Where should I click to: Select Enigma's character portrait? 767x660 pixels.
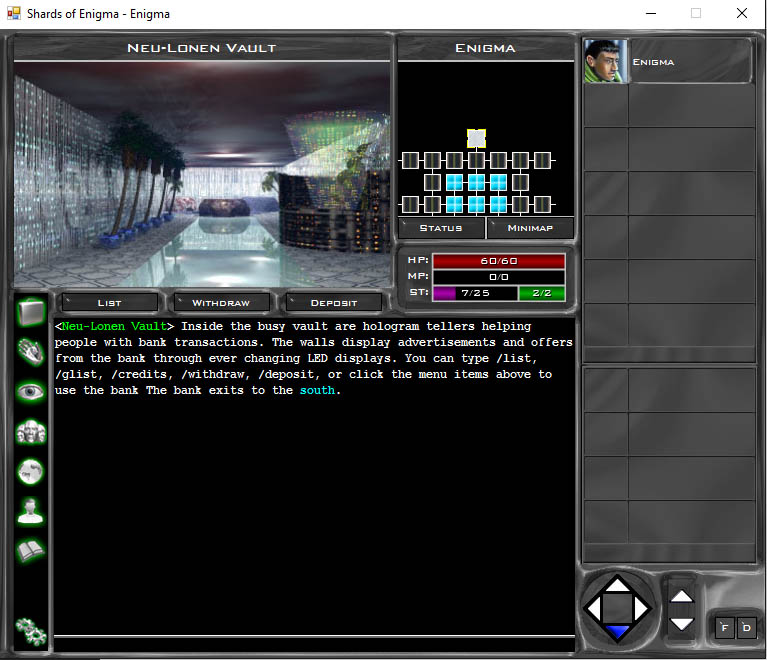point(605,62)
